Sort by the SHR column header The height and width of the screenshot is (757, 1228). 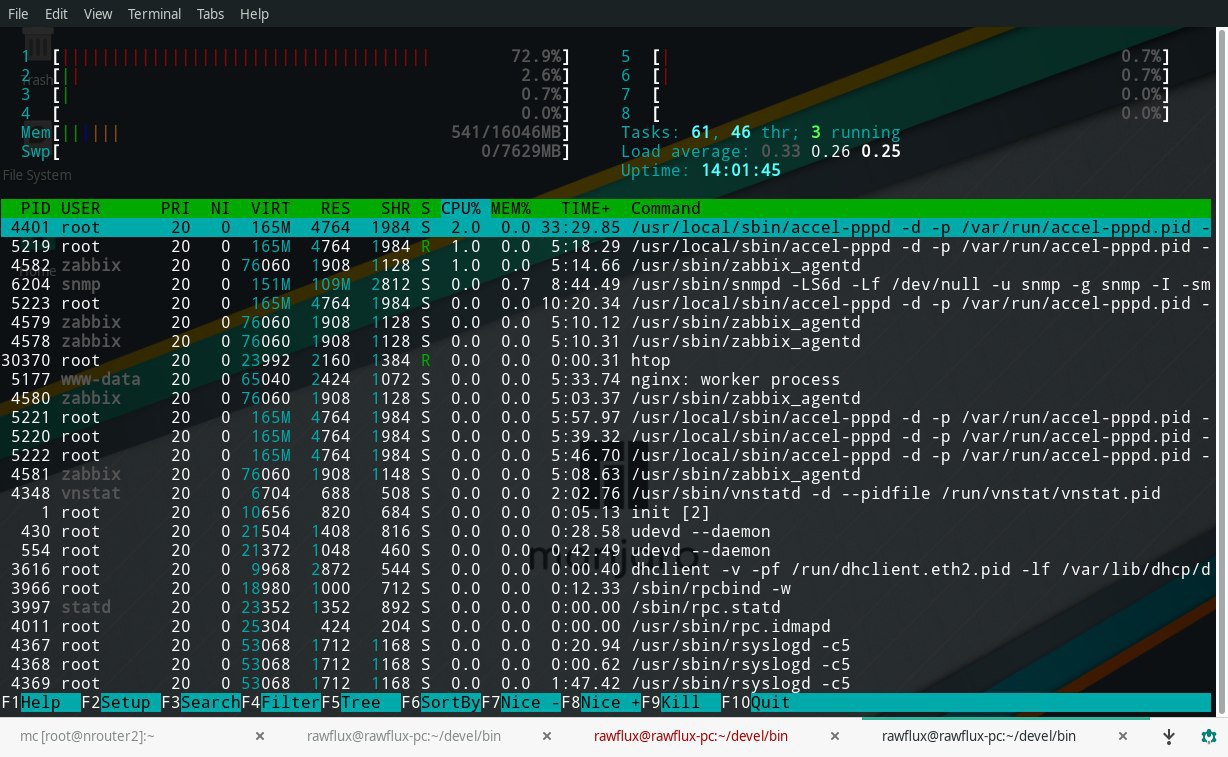(x=396, y=208)
